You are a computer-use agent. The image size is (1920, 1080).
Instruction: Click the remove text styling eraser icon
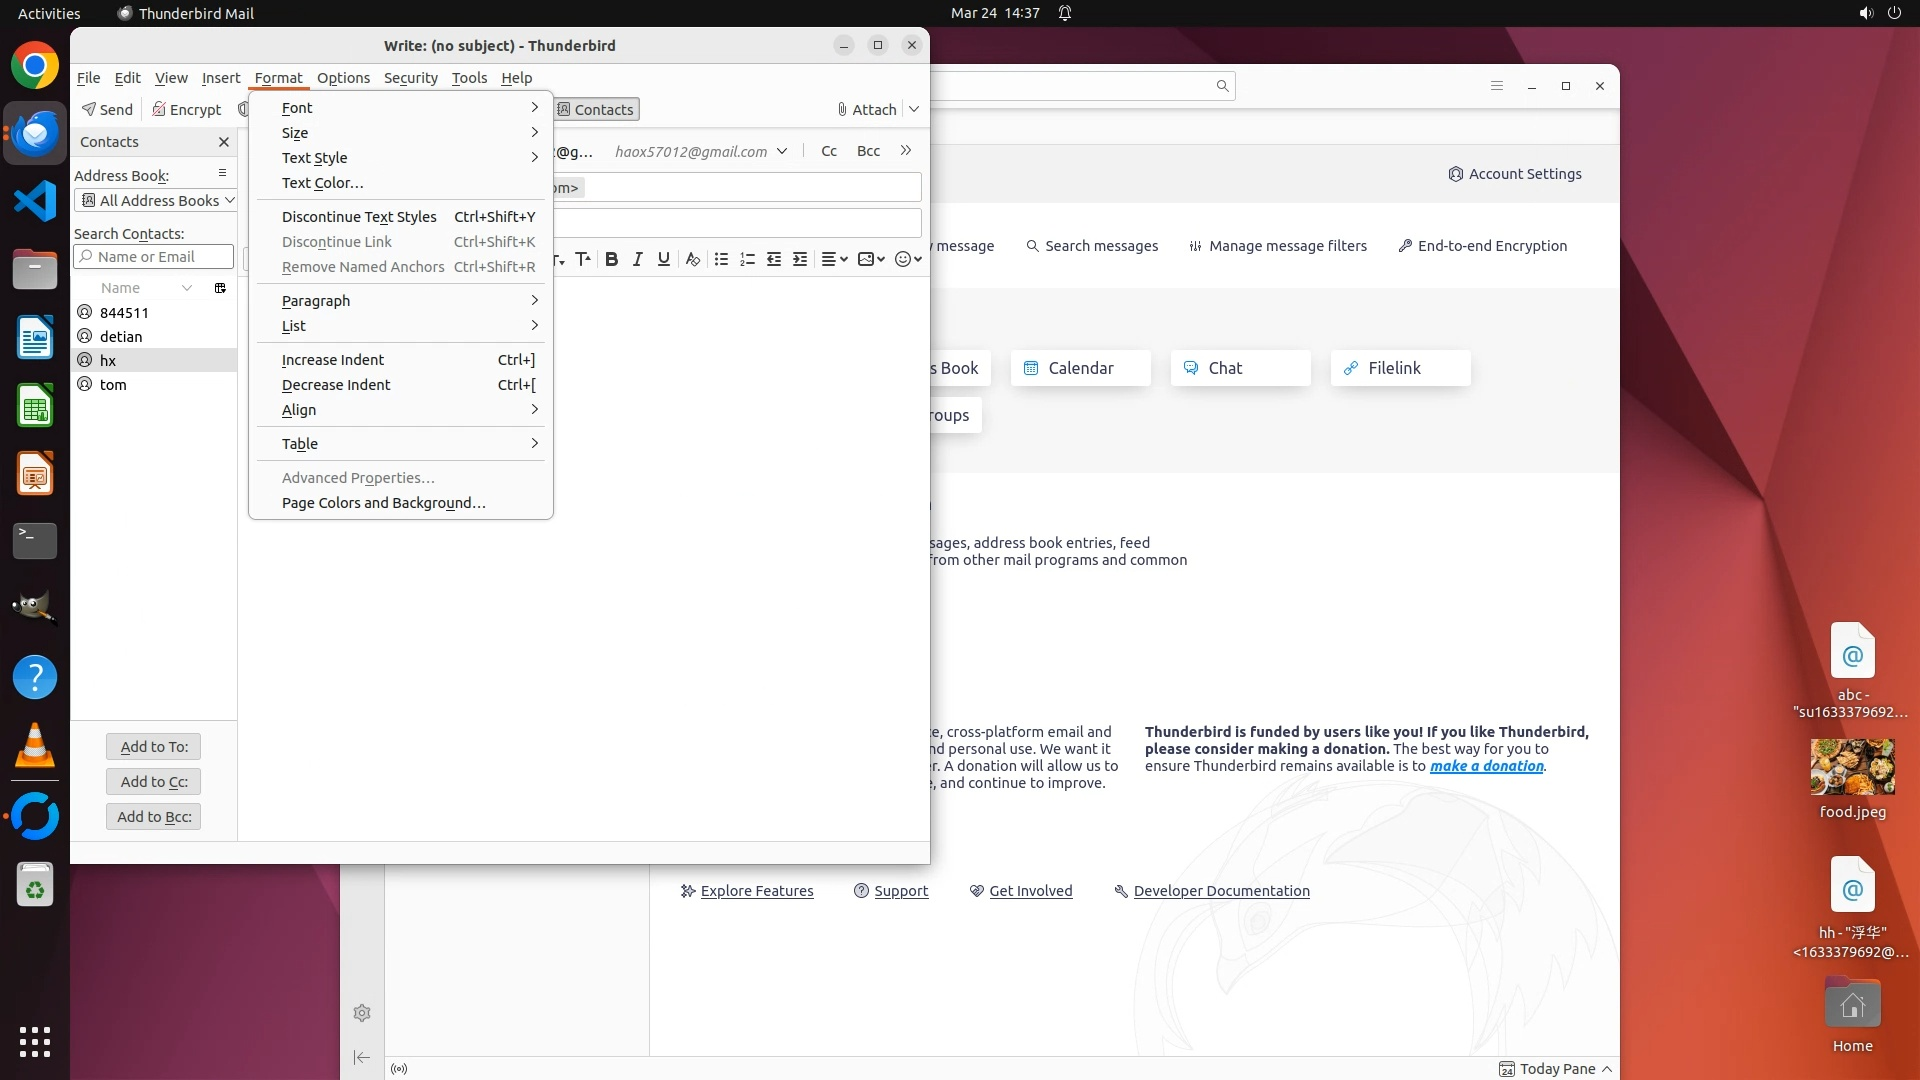pos(692,259)
